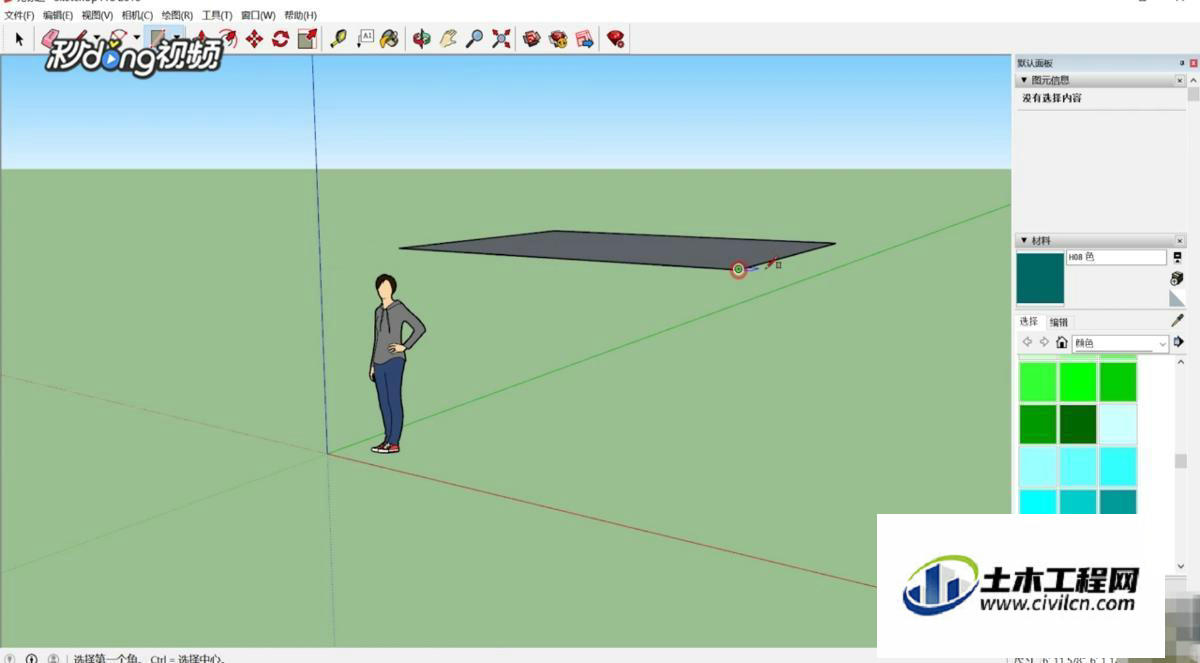The width and height of the screenshot is (1200, 663).
Task: Open the 文件(F) menu
Action: pos(19,16)
